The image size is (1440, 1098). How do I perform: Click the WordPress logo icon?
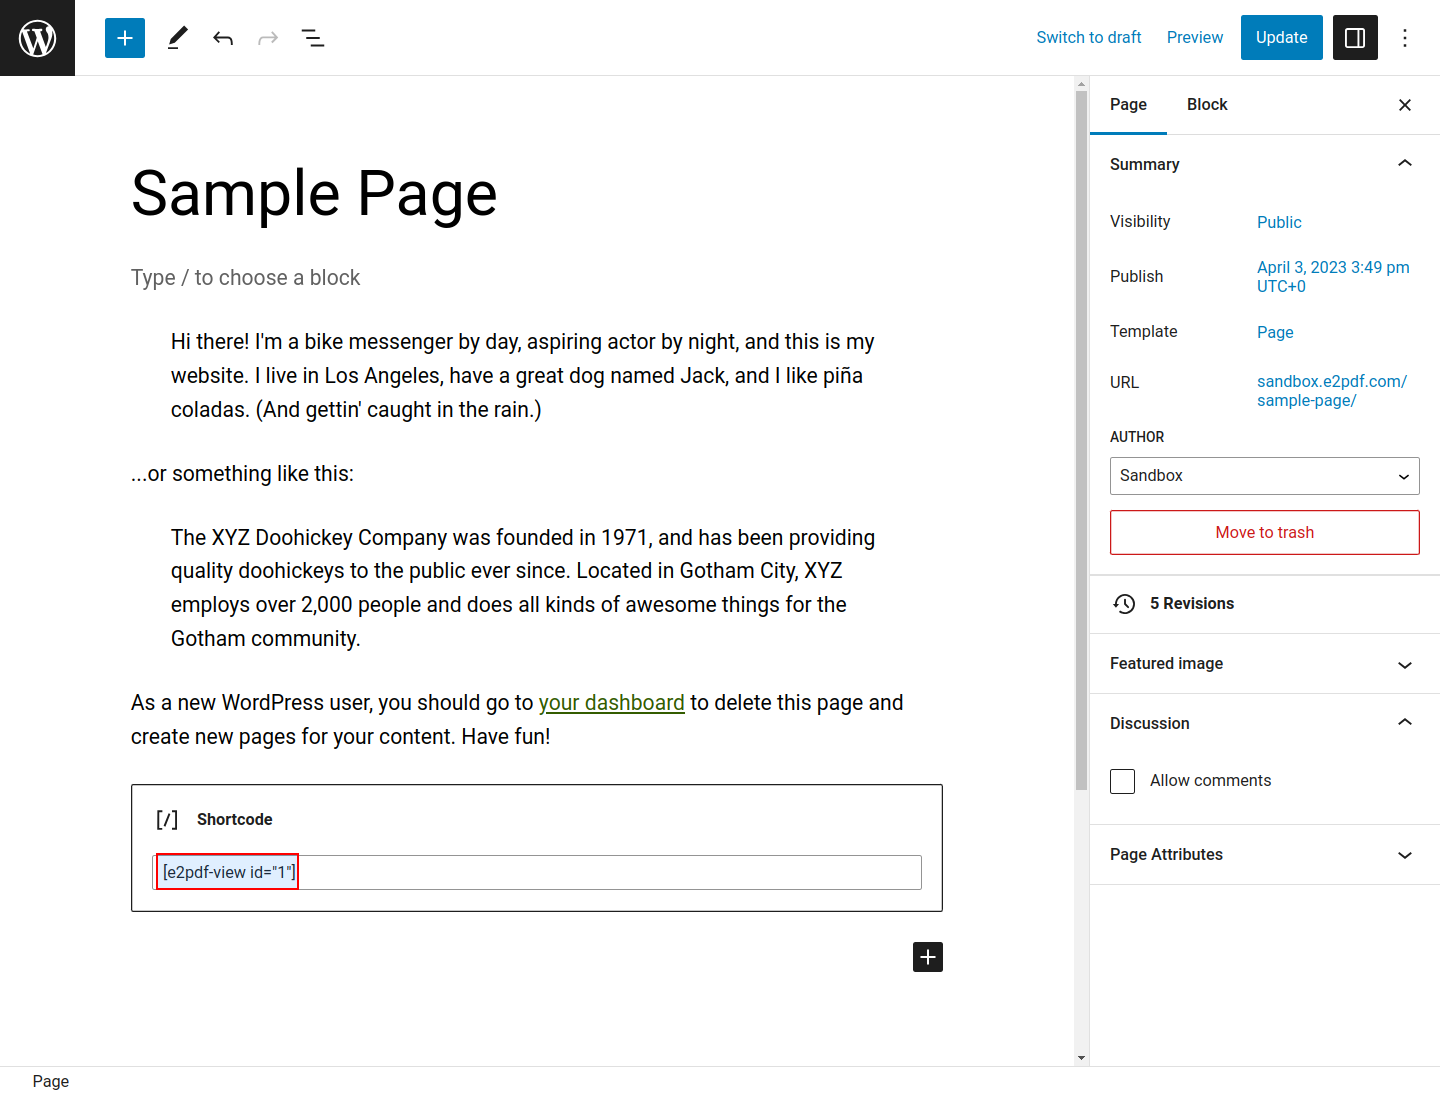pos(37,38)
